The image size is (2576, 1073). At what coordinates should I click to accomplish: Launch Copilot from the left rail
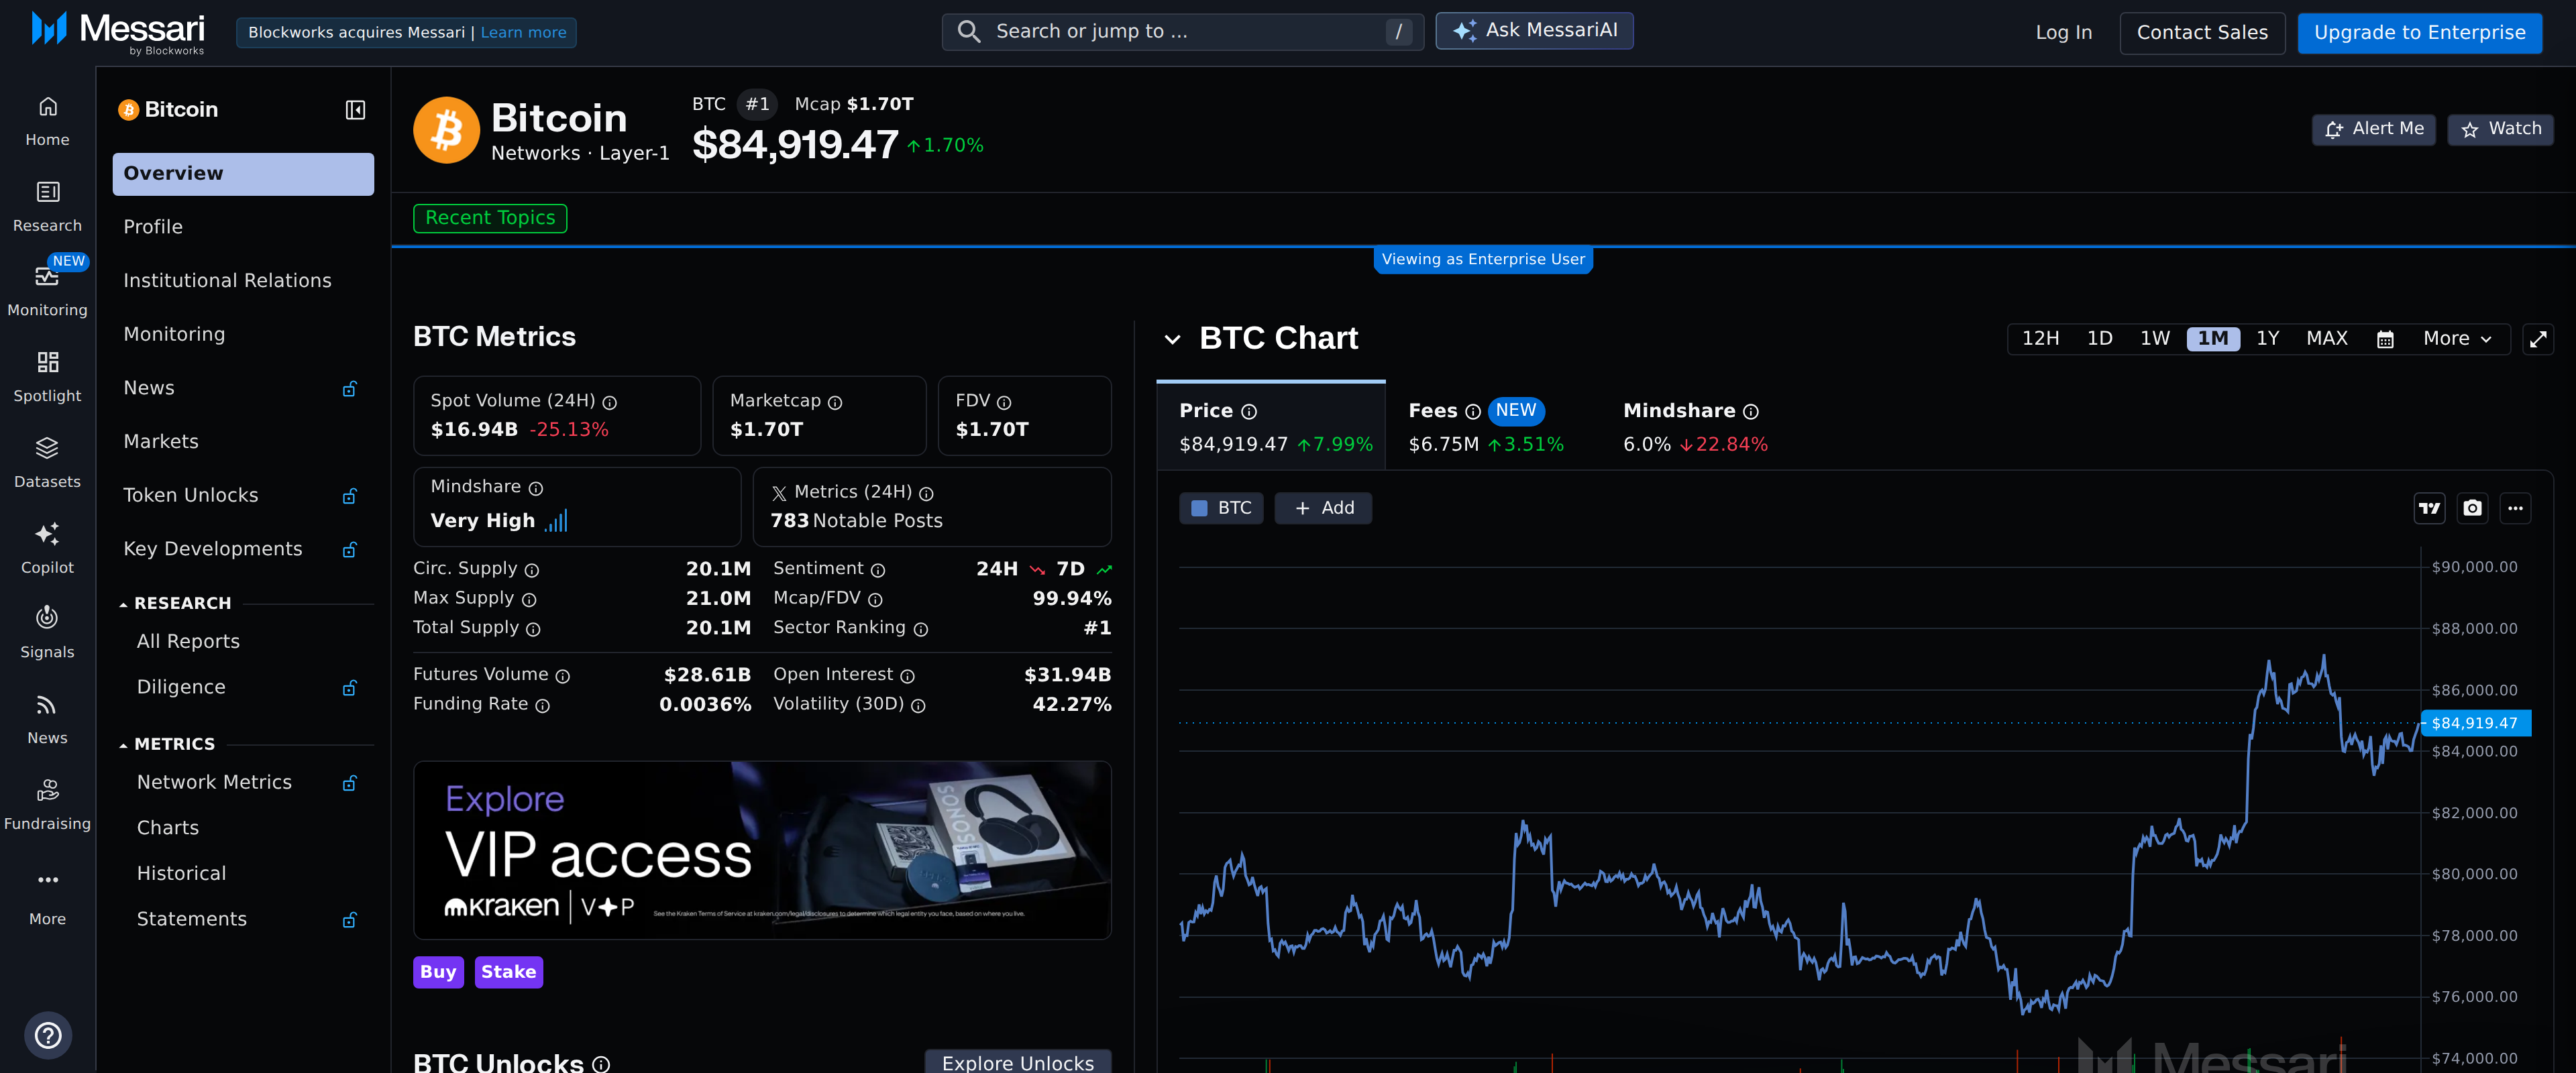47,549
